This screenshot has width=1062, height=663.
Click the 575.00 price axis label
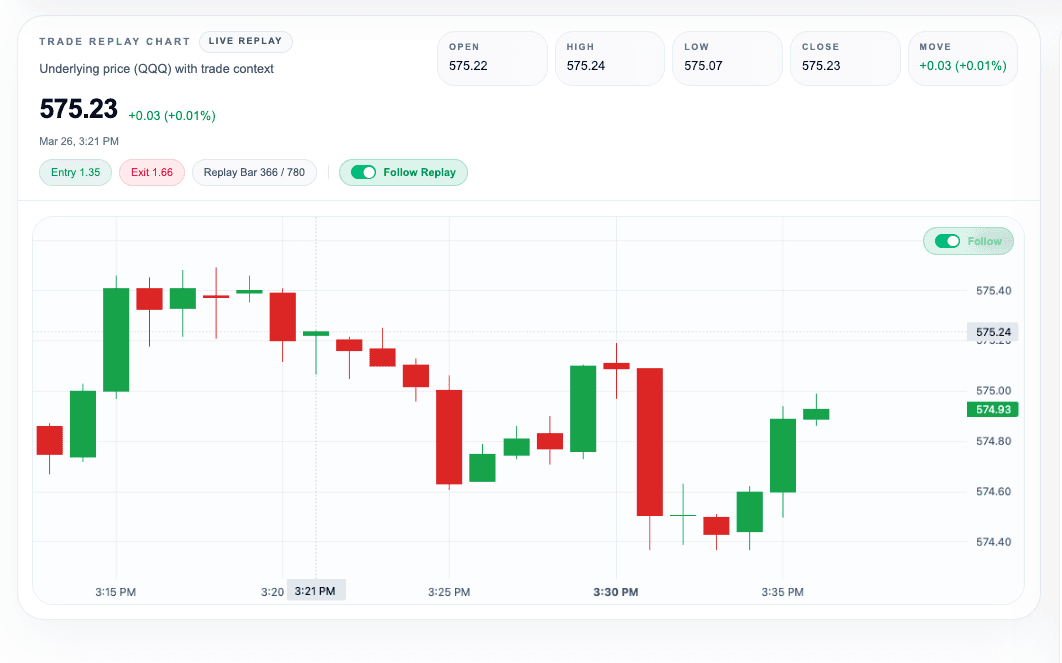click(x=993, y=391)
